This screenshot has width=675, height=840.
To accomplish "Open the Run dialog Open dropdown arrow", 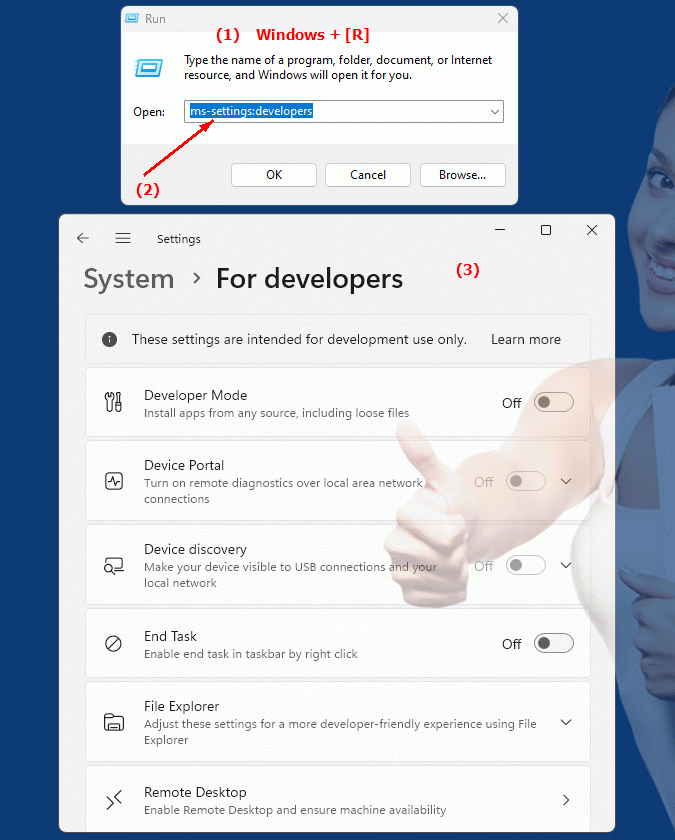I will click(x=494, y=112).
